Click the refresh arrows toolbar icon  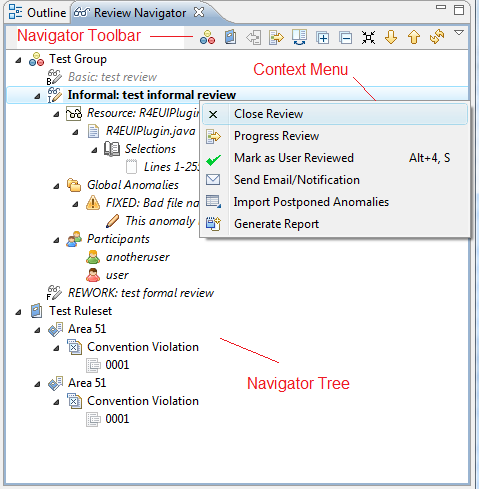point(437,37)
